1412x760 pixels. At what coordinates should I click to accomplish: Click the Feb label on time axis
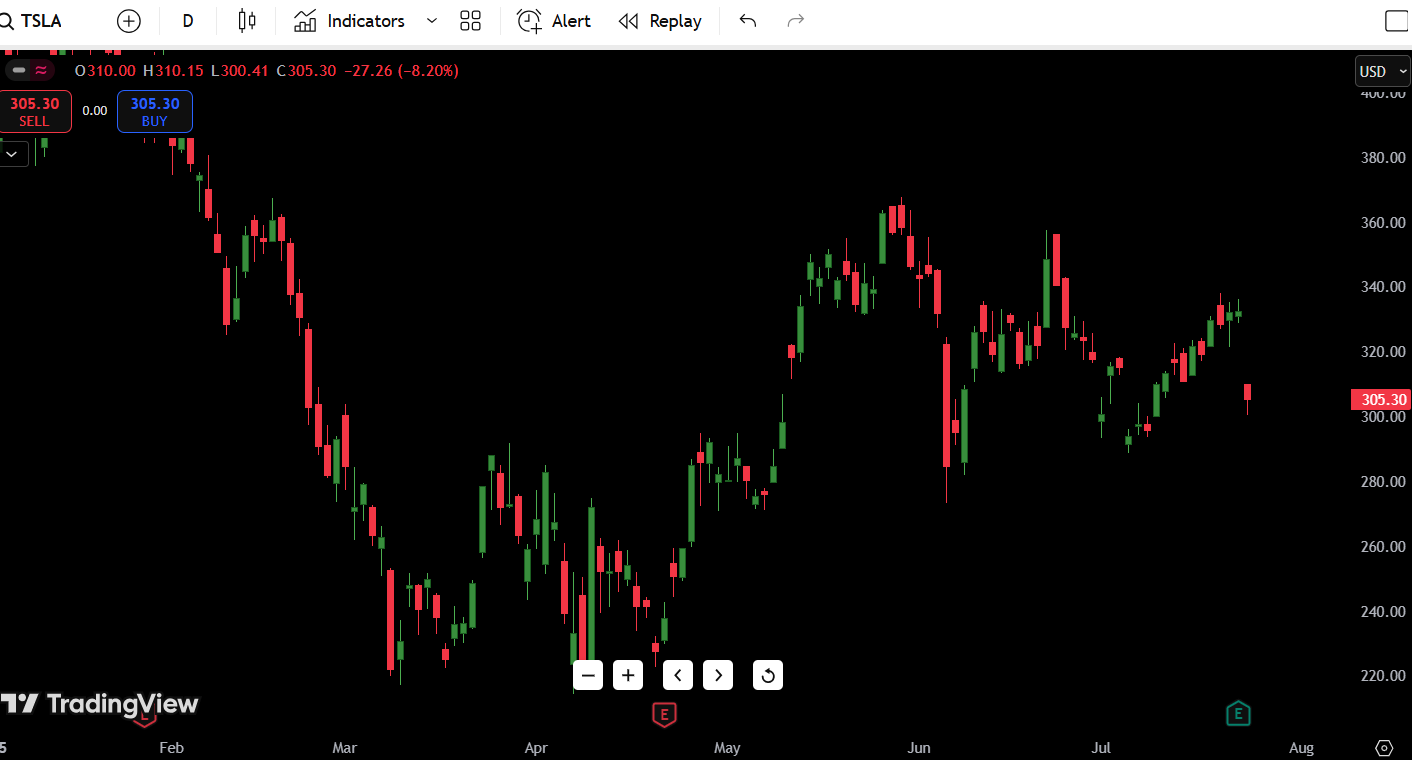[x=171, y=748]
